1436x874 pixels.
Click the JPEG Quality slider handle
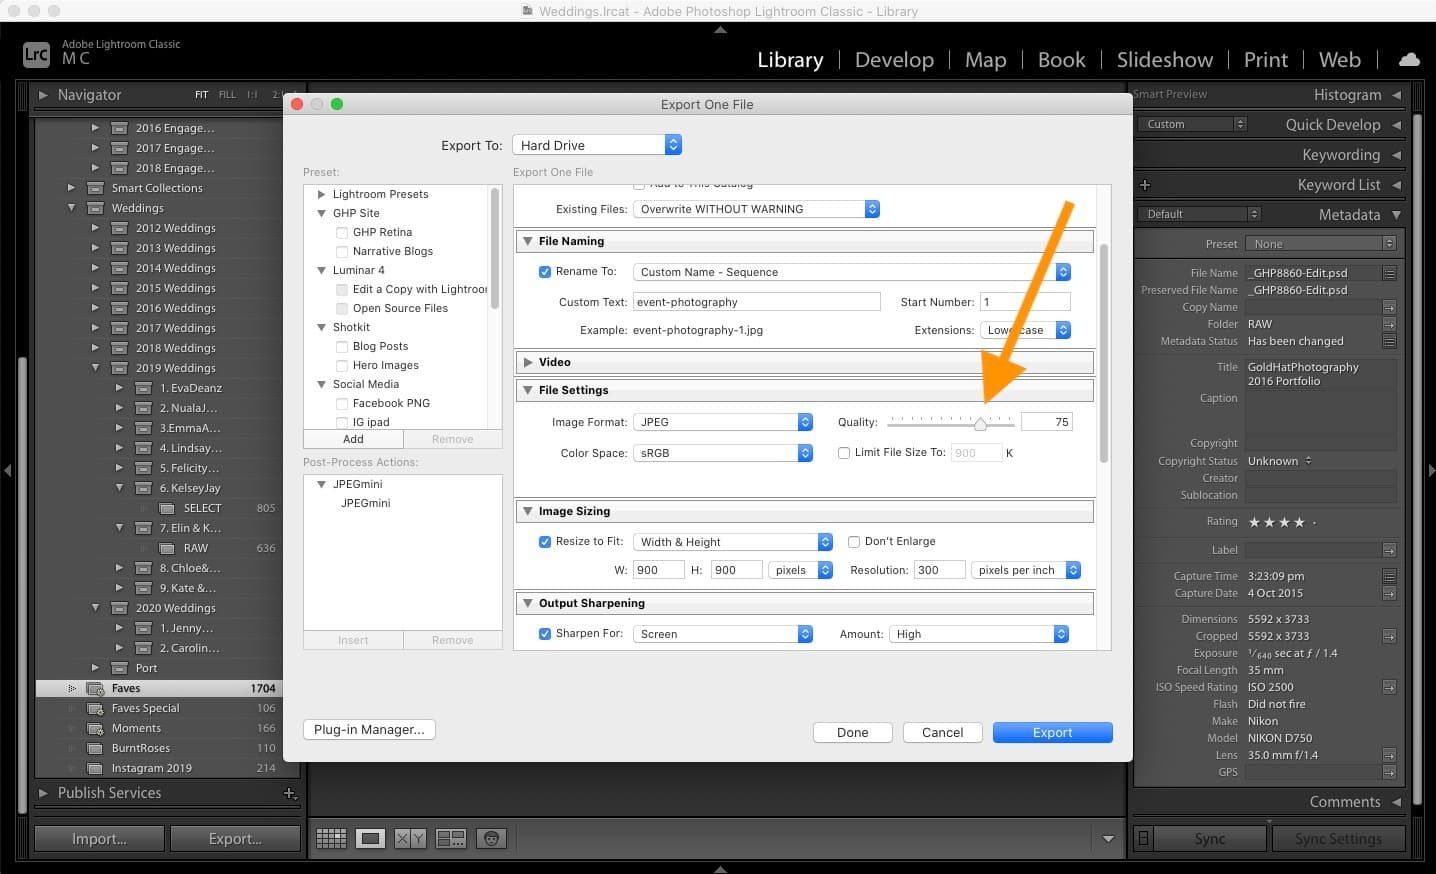coord(980,424)
